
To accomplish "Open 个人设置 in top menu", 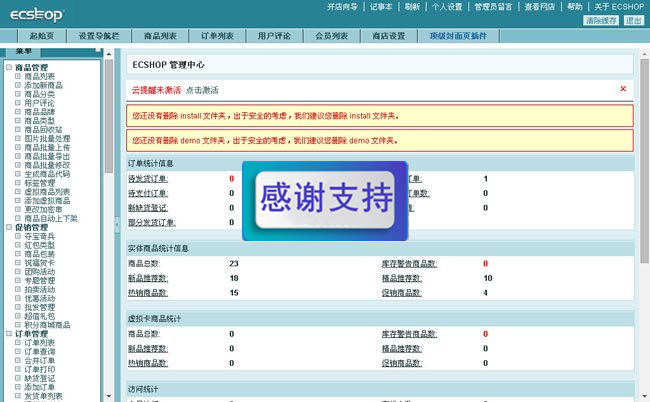I will (x=447, y=7).
